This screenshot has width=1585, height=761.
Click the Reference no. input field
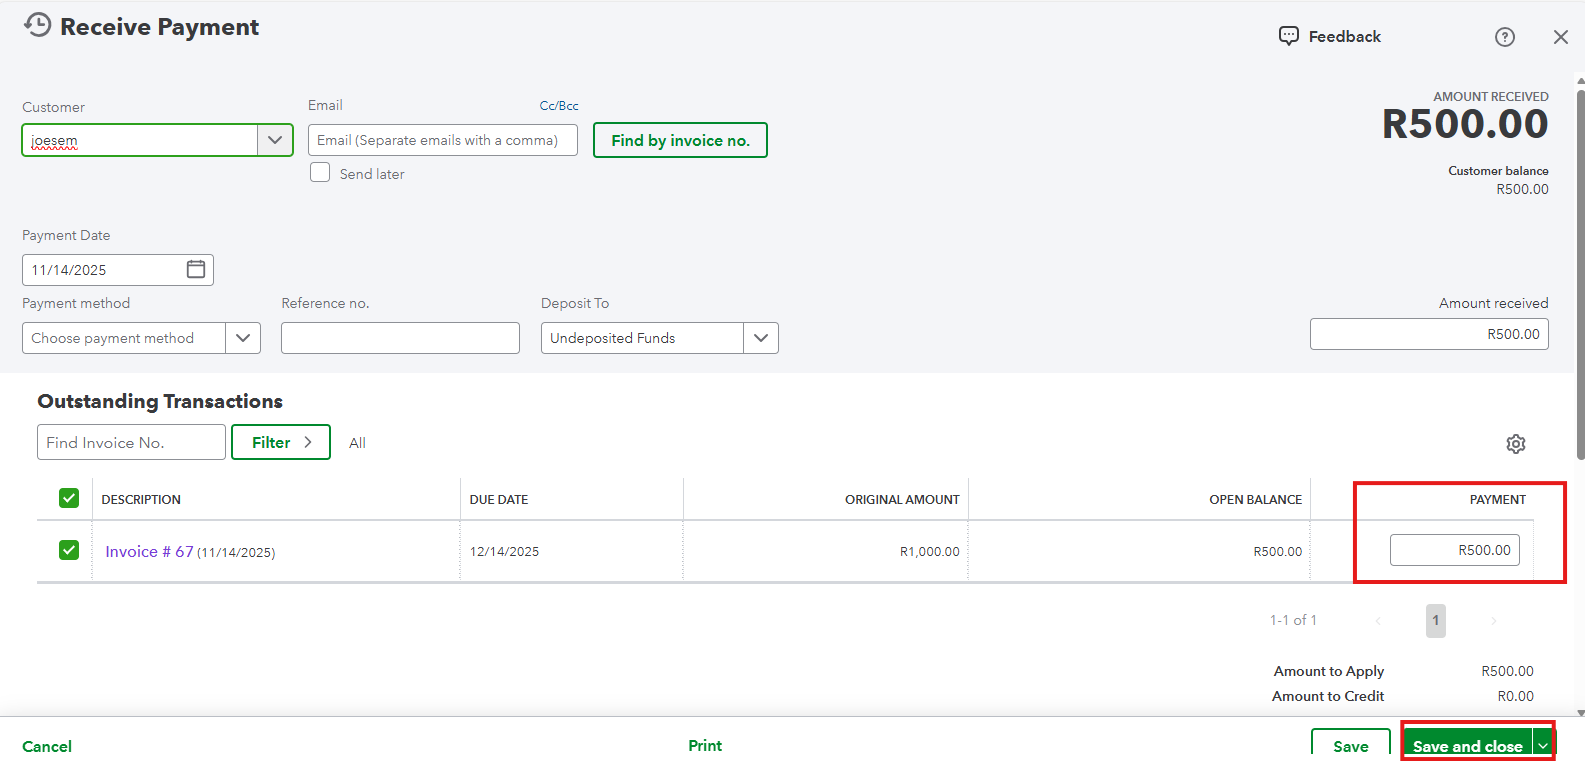click(x=400, y=338)
